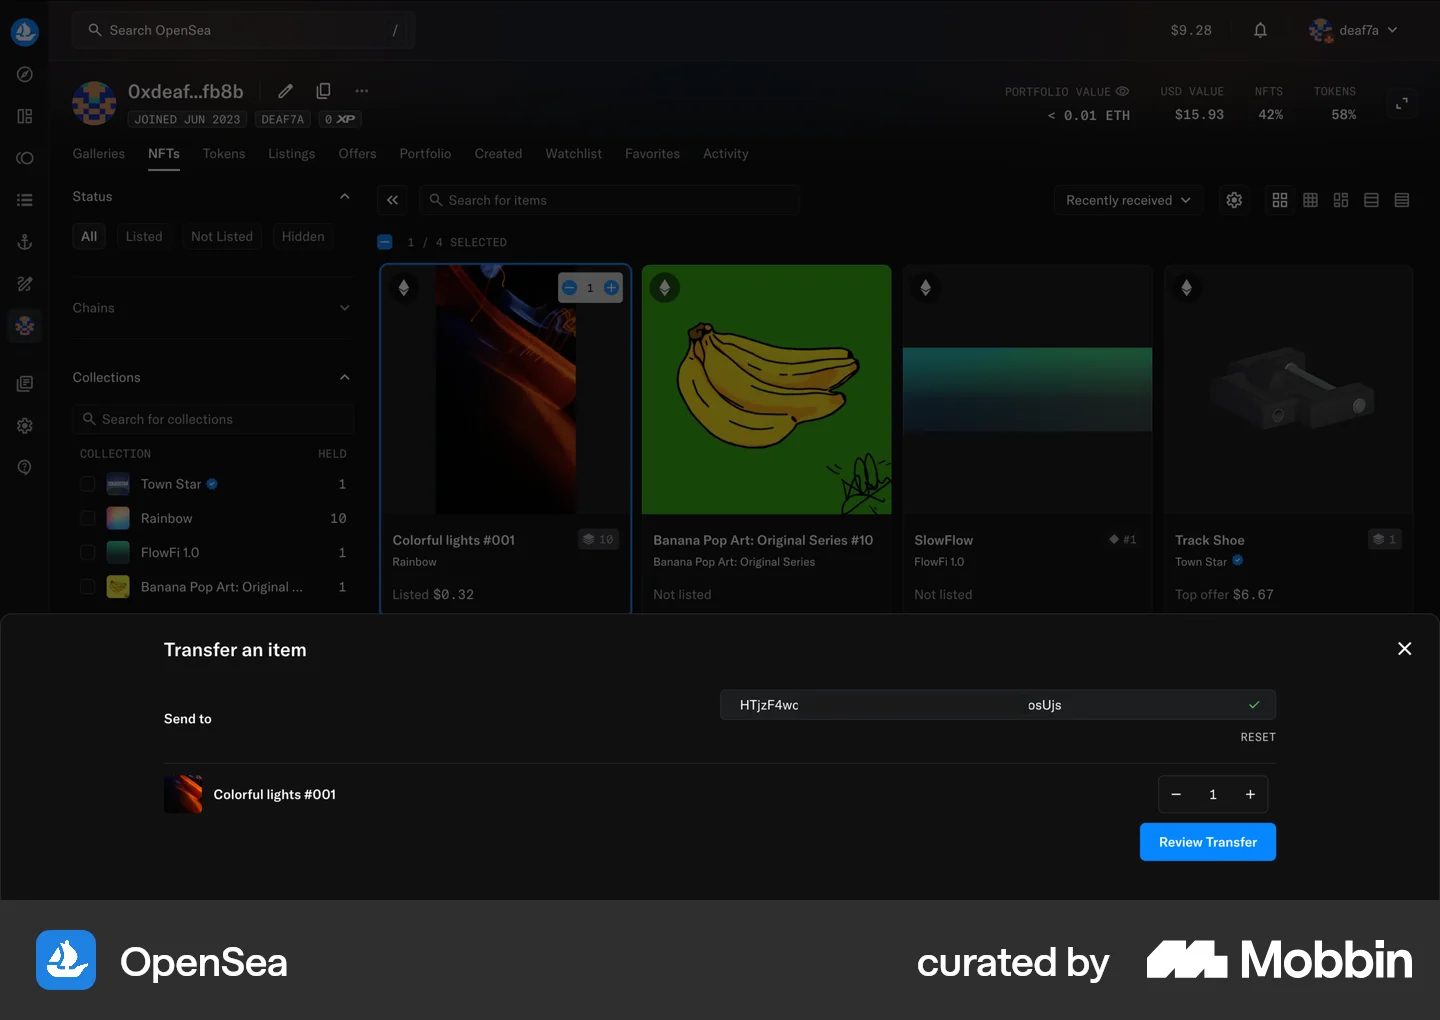Open item display settings gear icon
Screen dimensions: 1440x1020
pos(1234,200)
